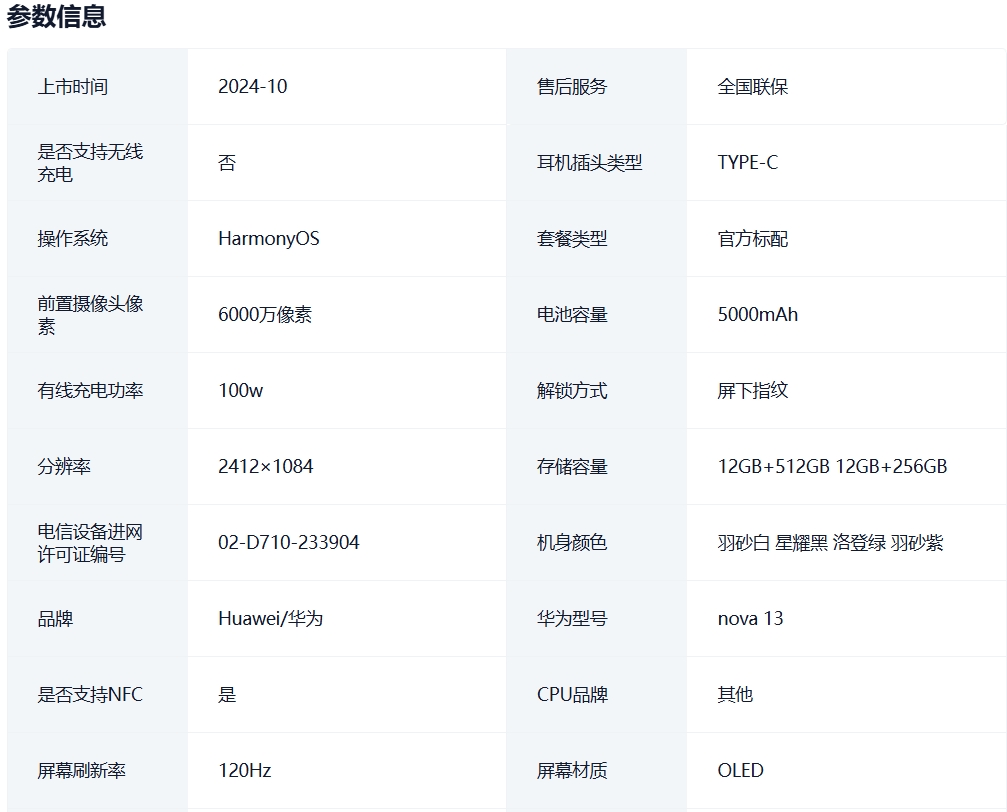Click the 品牌 label

(x=55, y=619)
